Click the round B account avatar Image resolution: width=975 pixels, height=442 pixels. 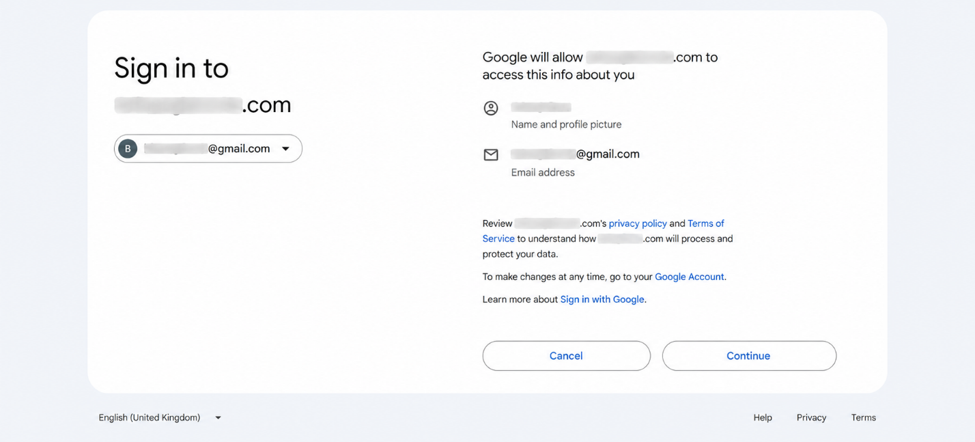pyautogui.click(x=127, y=149)
